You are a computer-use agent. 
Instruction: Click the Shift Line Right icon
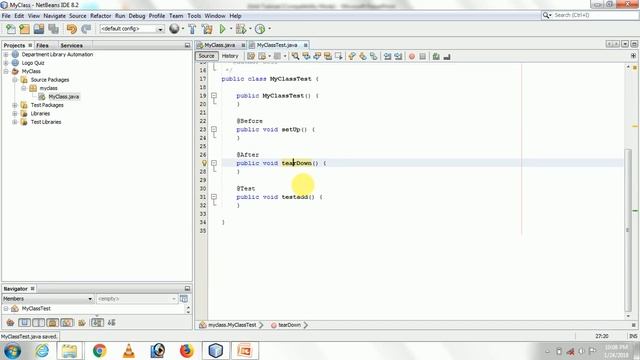pyautogui.click(x=398, y=56)
